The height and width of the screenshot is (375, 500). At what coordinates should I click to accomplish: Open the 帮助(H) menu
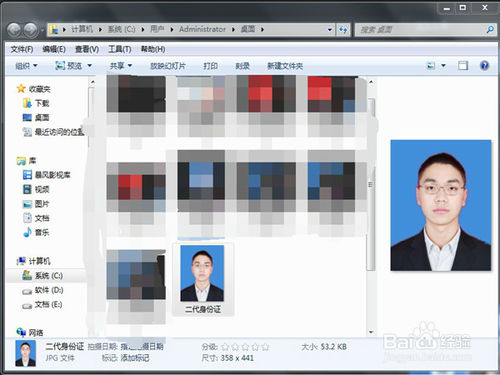[x=153, y=49]
